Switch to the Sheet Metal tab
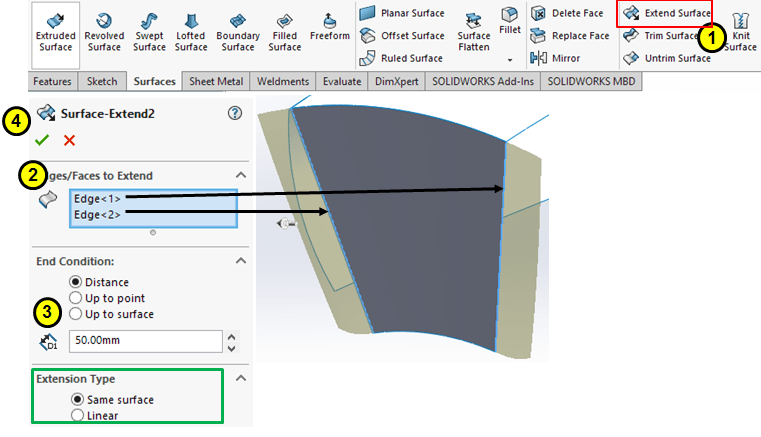Image resolution: width=761 pixels, height=437 pixels. tap(217, 82)
